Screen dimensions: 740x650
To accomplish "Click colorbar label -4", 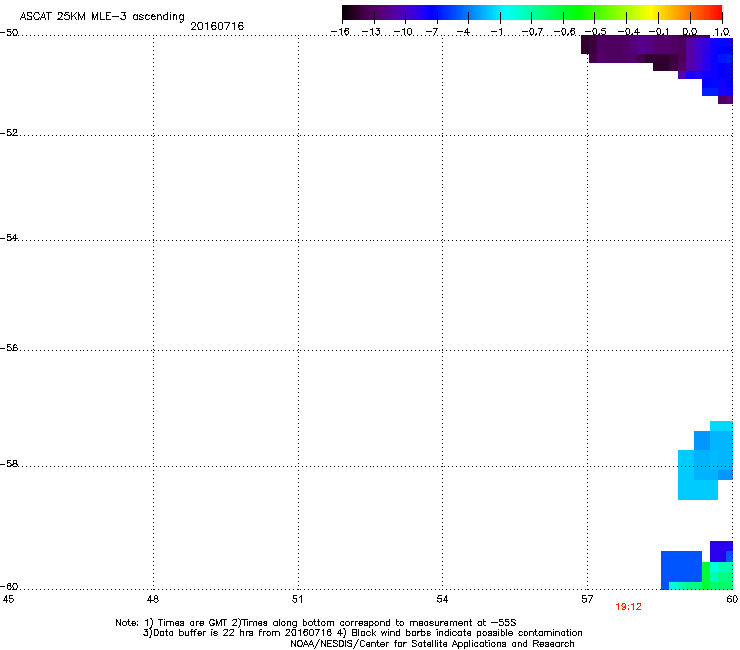I will pyautogui.click(x=463, y=32).
